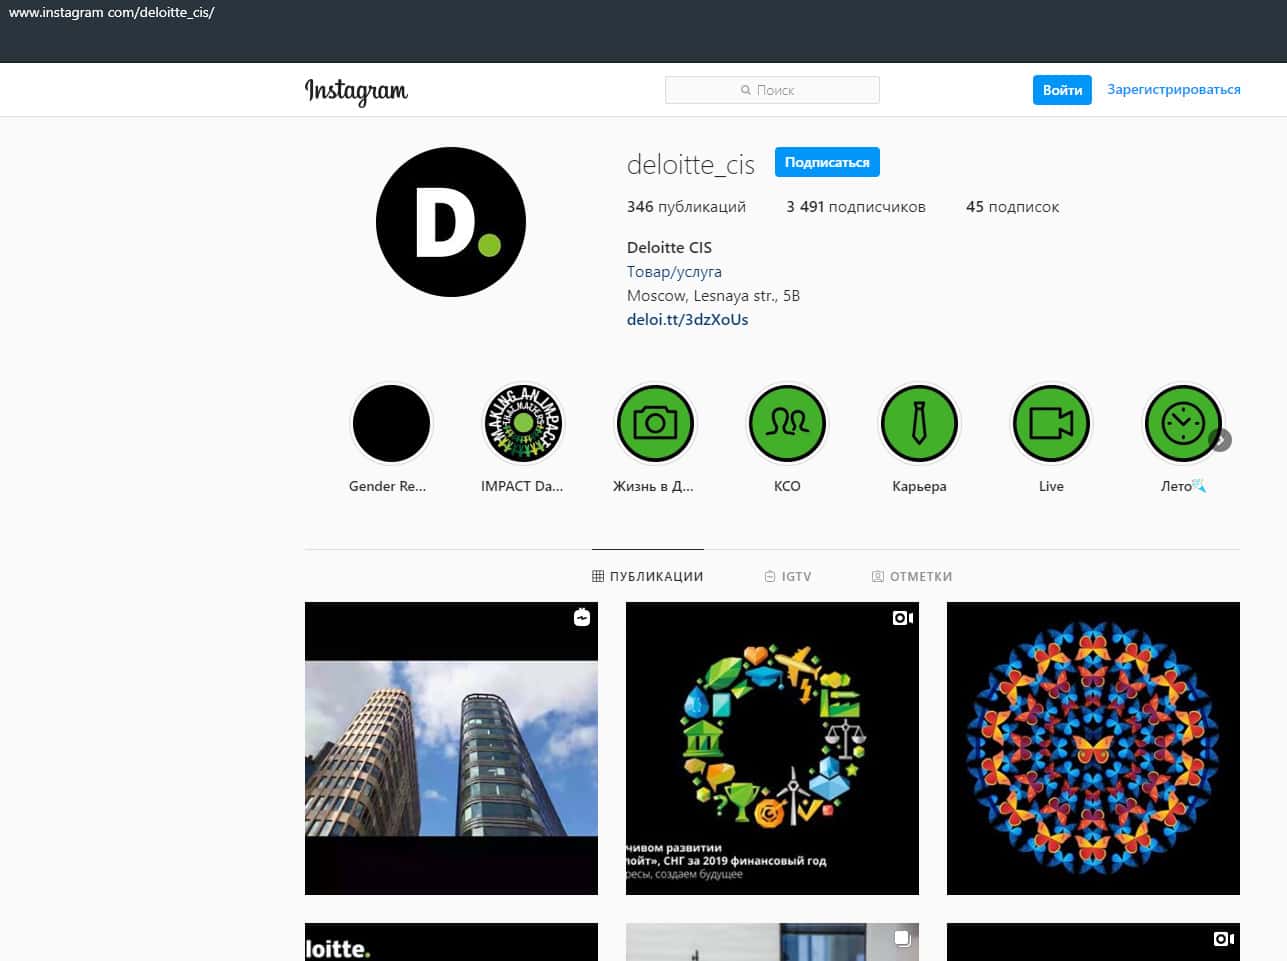
Task: Open the towers building post thumbnail
Action: pyautogui.click(x=451, y=748)
